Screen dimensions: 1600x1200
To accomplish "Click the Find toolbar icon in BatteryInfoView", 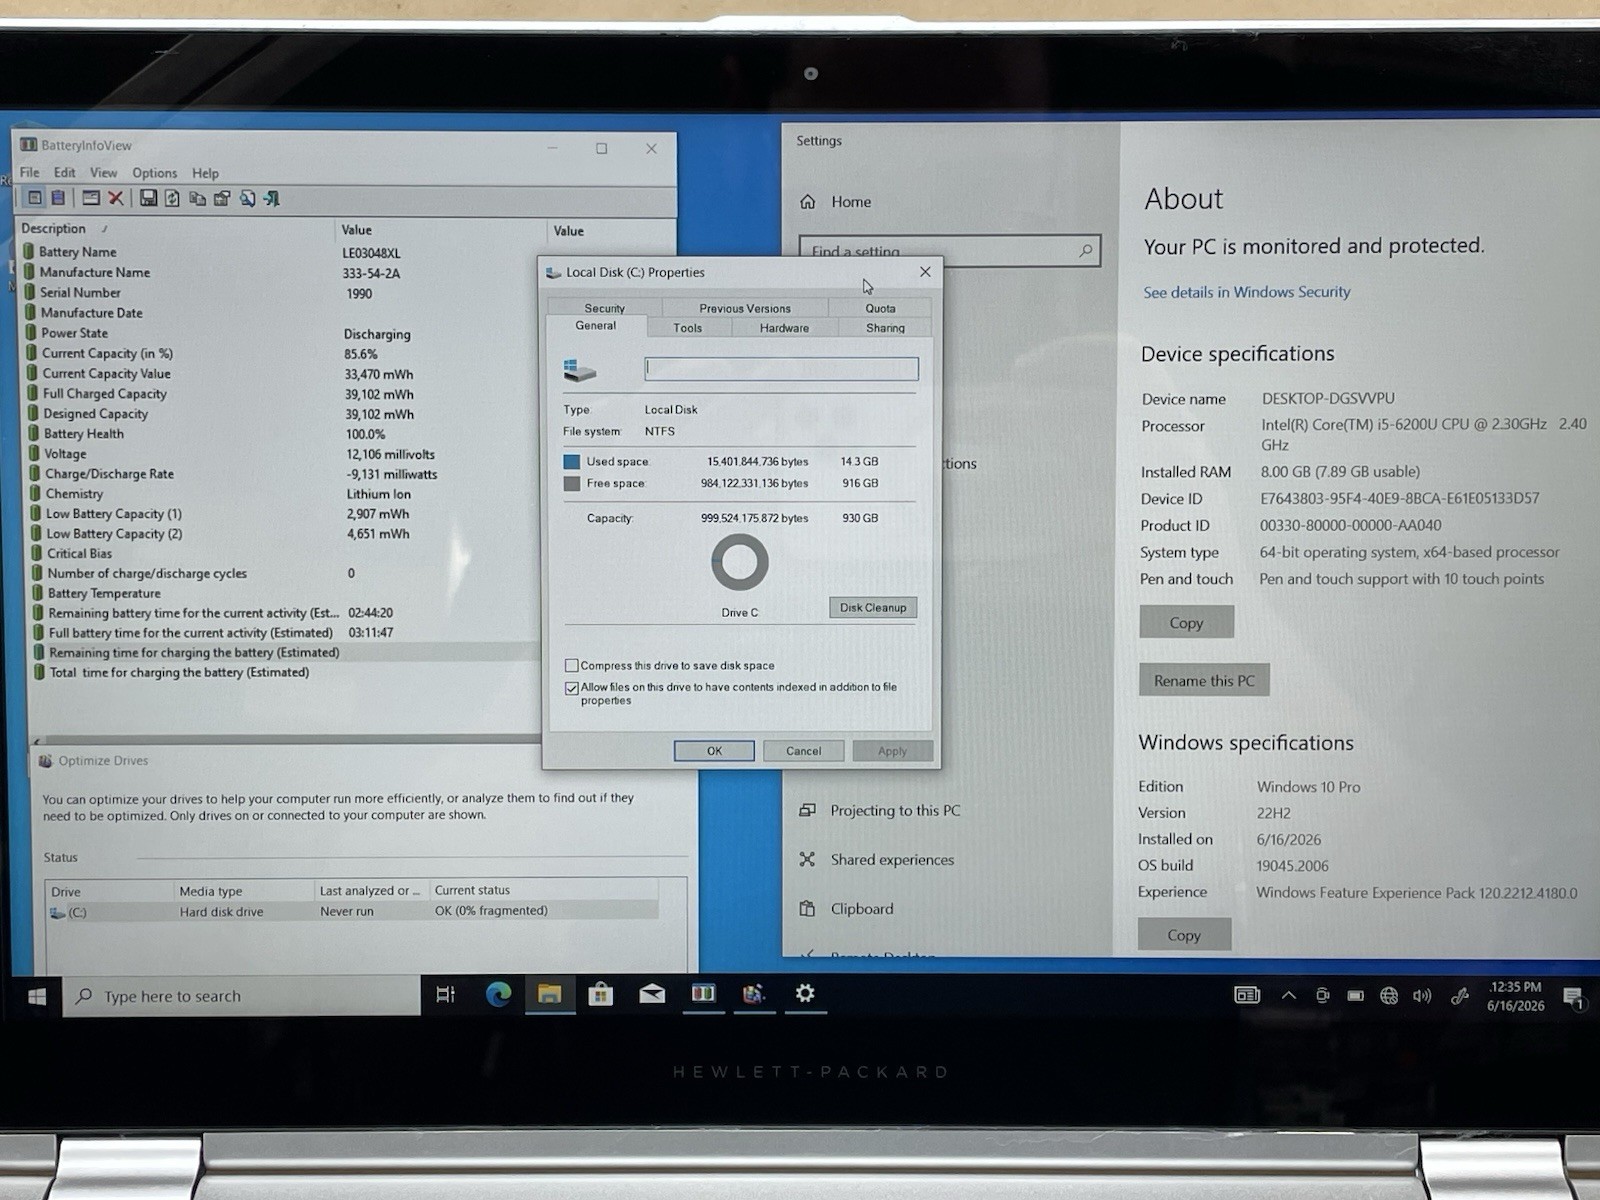I will pos(247,199).
